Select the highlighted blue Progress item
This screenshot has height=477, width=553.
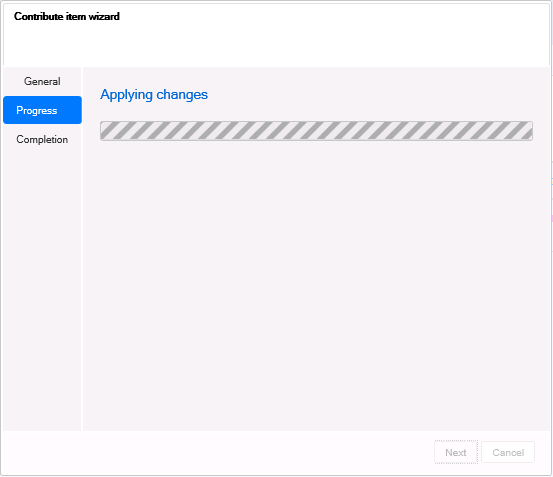click(42, 110)
